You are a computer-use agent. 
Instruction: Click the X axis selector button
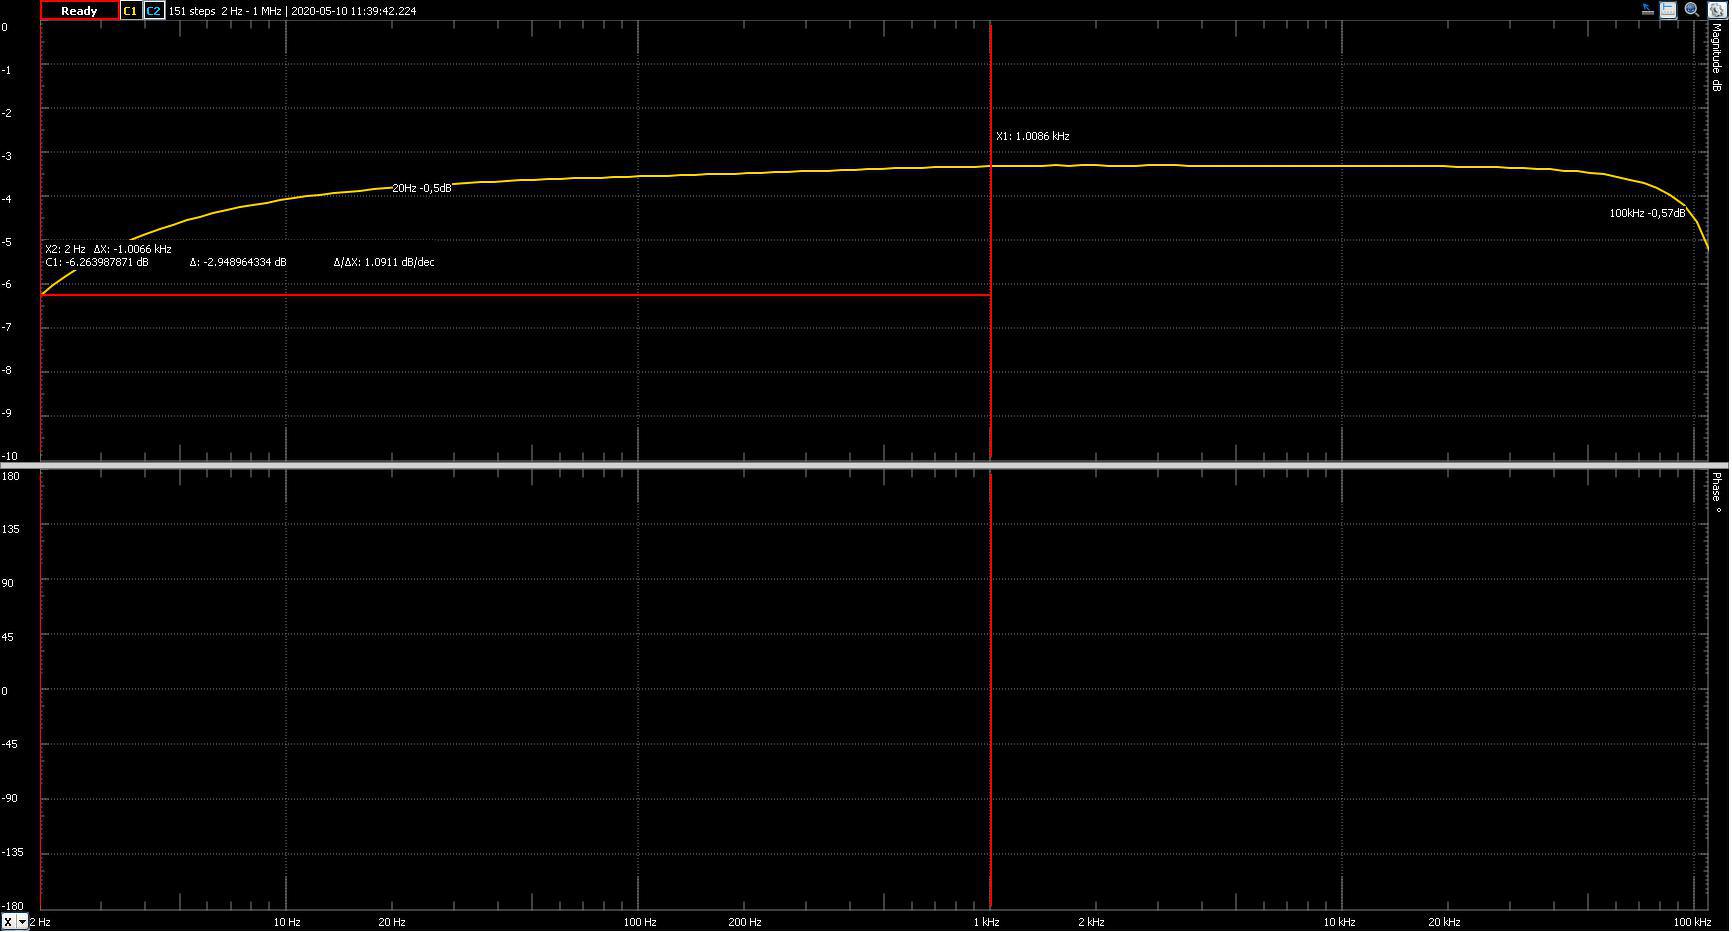pos(8,923)
